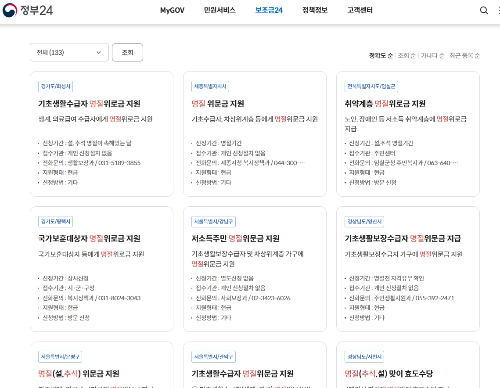Sort results by 최근 등록 순
Image resolution: width=500 pixels, height=388 pixels.
pyautogui.click(x=464, y=56)
